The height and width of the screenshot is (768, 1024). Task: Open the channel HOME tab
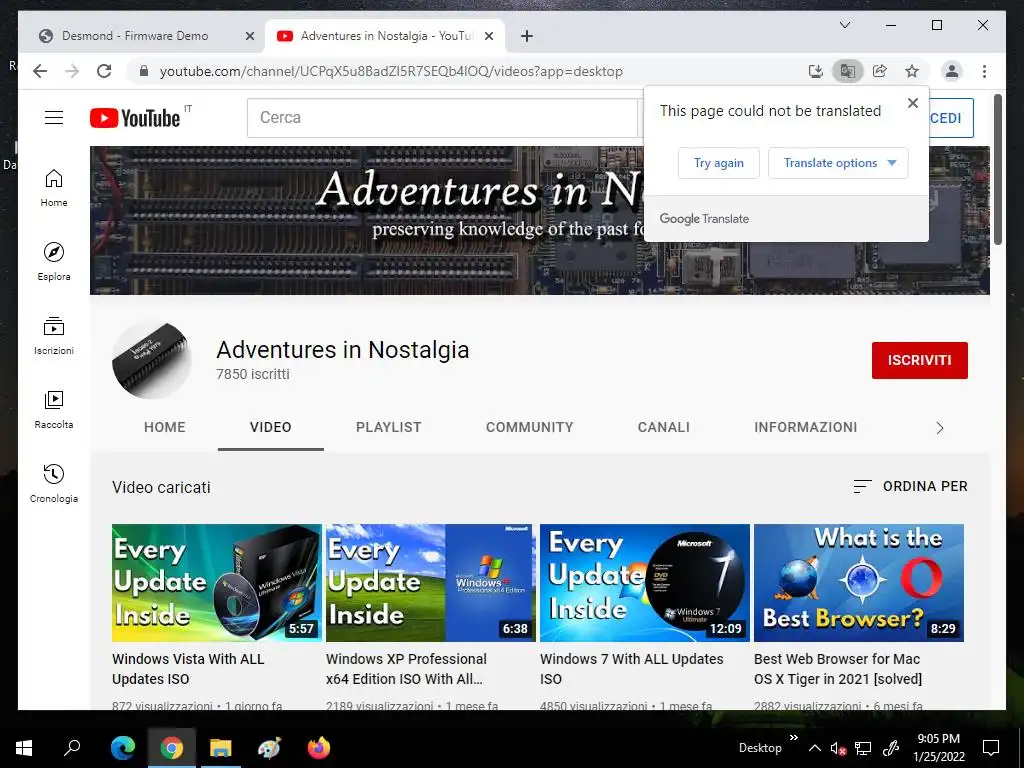[165, 427]
